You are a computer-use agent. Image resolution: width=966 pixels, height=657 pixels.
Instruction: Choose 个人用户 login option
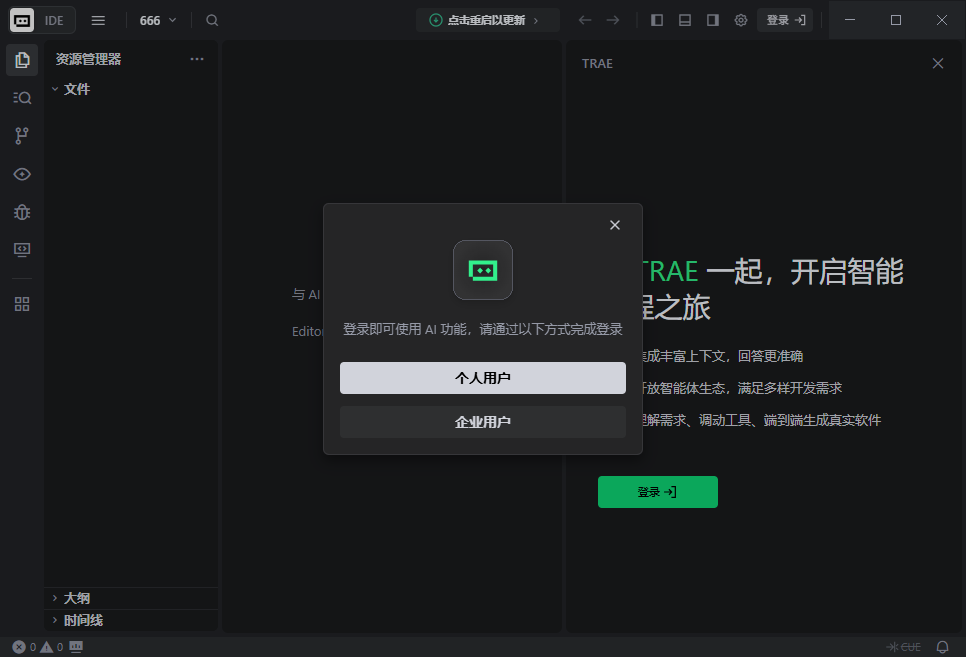pyautogui.click(x=483, y=378)
